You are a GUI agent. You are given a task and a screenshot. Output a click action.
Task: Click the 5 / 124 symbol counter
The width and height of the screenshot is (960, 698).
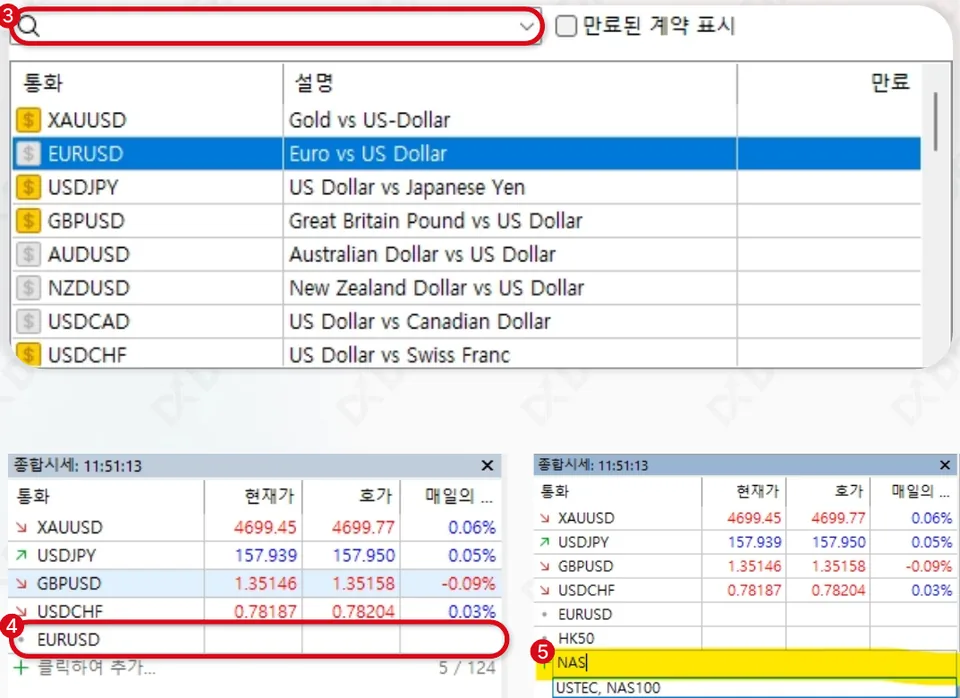click(x=467, y=667)
